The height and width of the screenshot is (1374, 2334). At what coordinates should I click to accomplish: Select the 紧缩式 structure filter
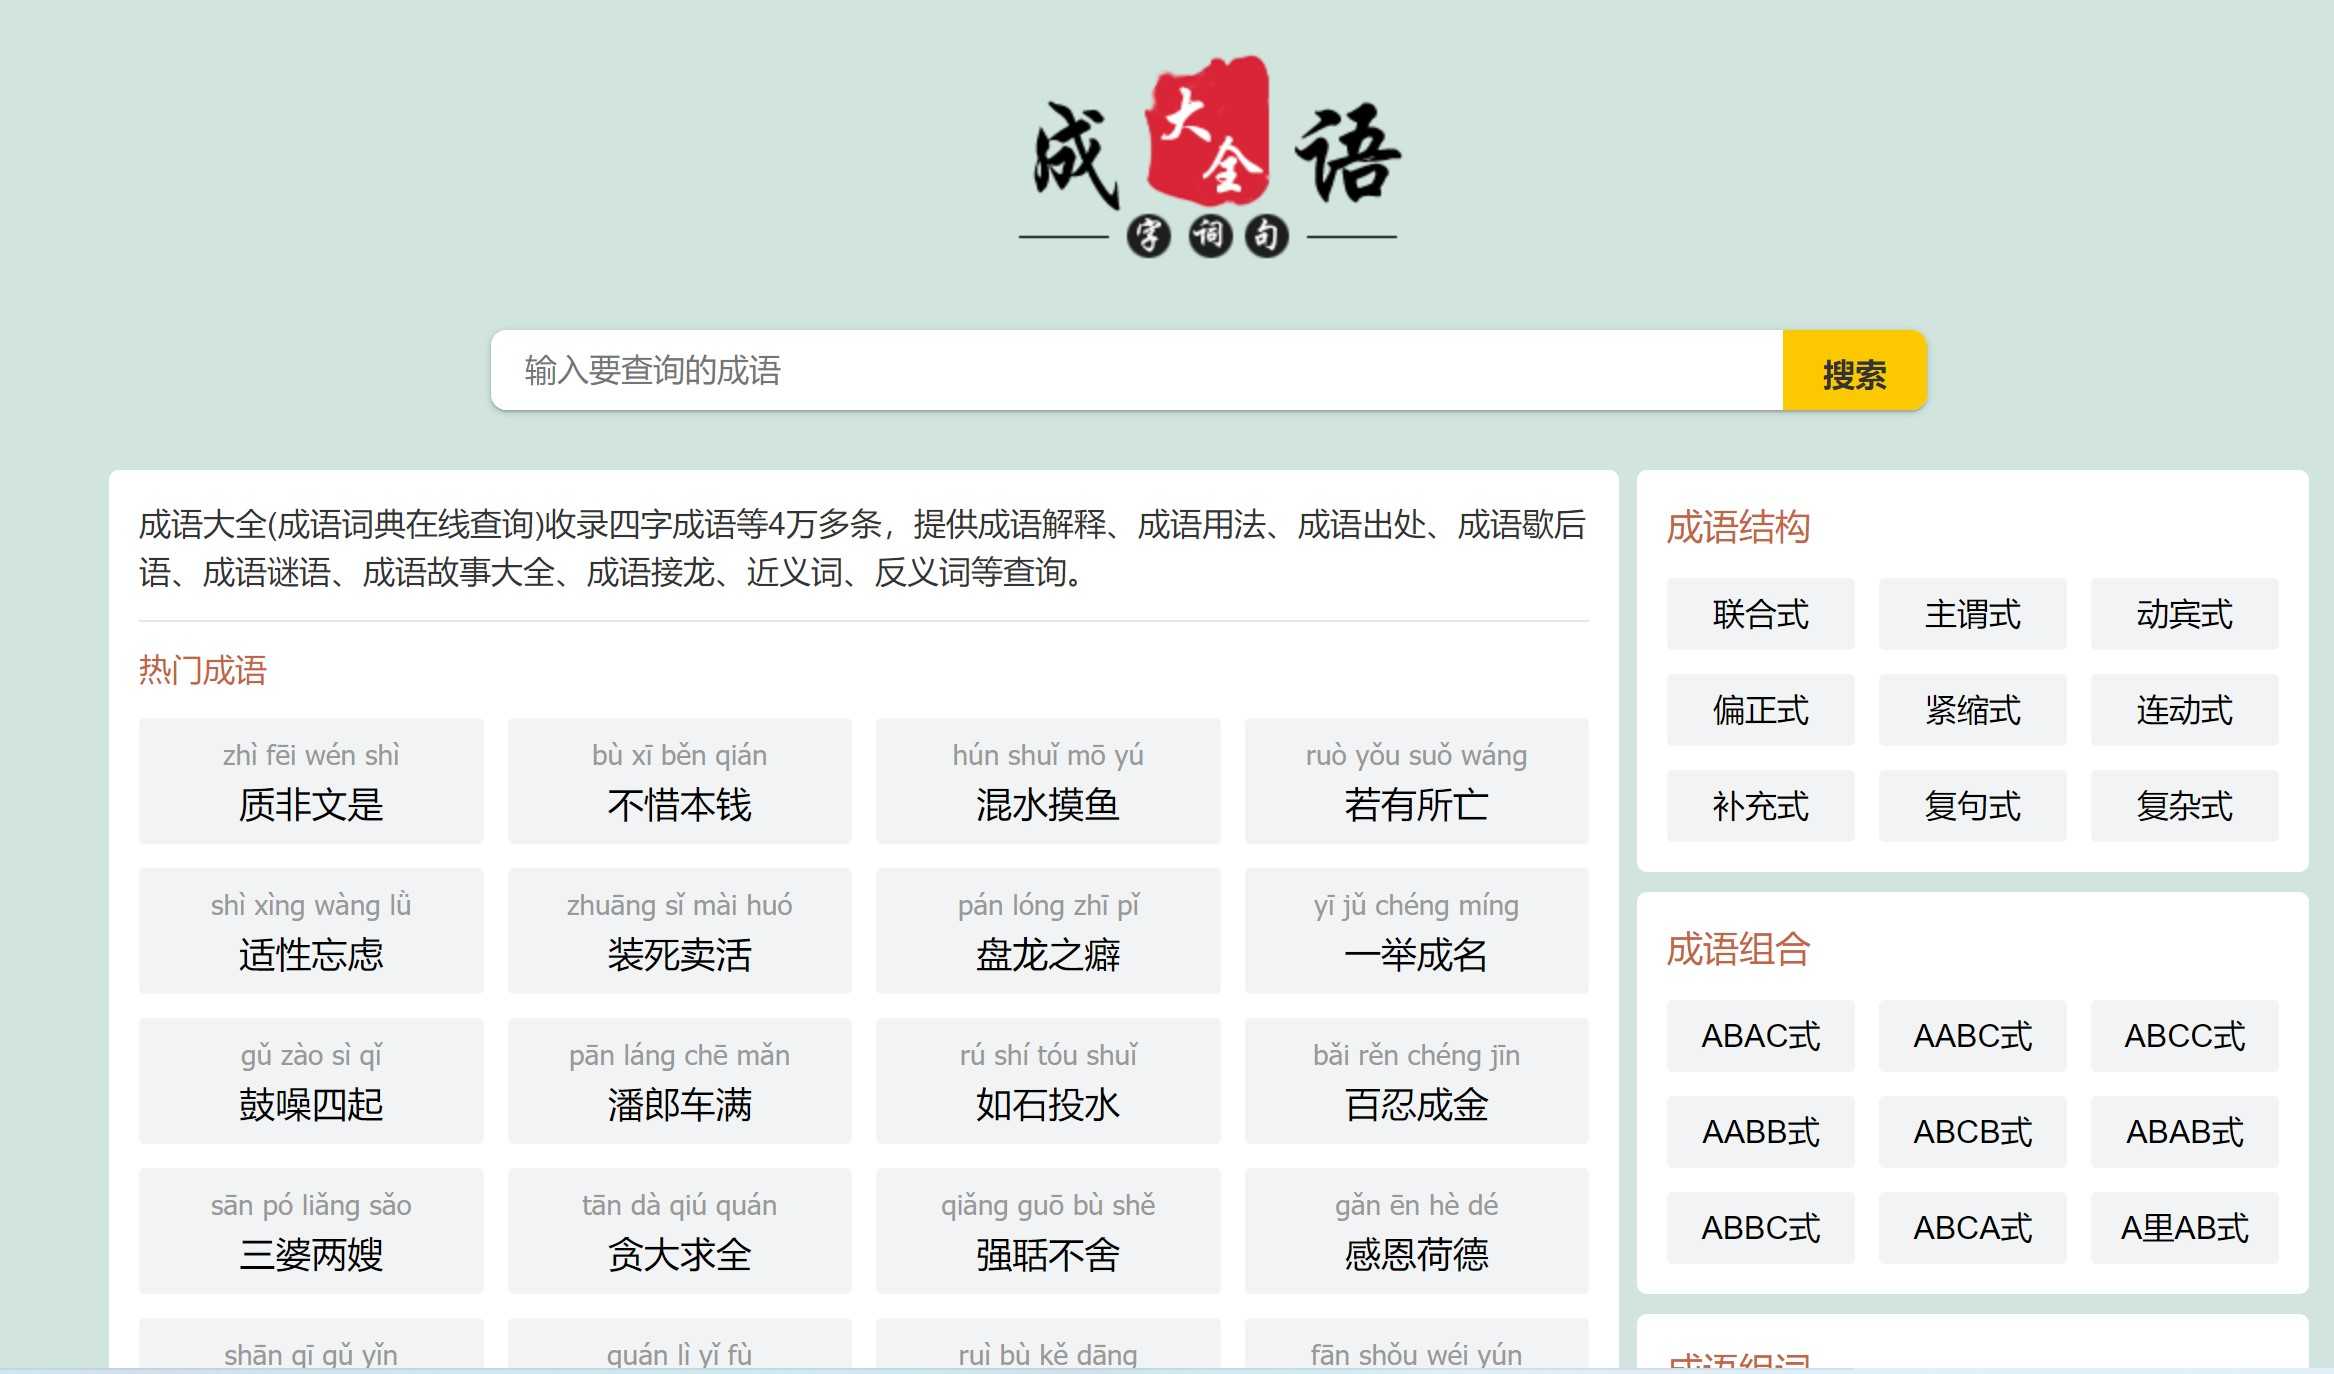click(1972, 710)
